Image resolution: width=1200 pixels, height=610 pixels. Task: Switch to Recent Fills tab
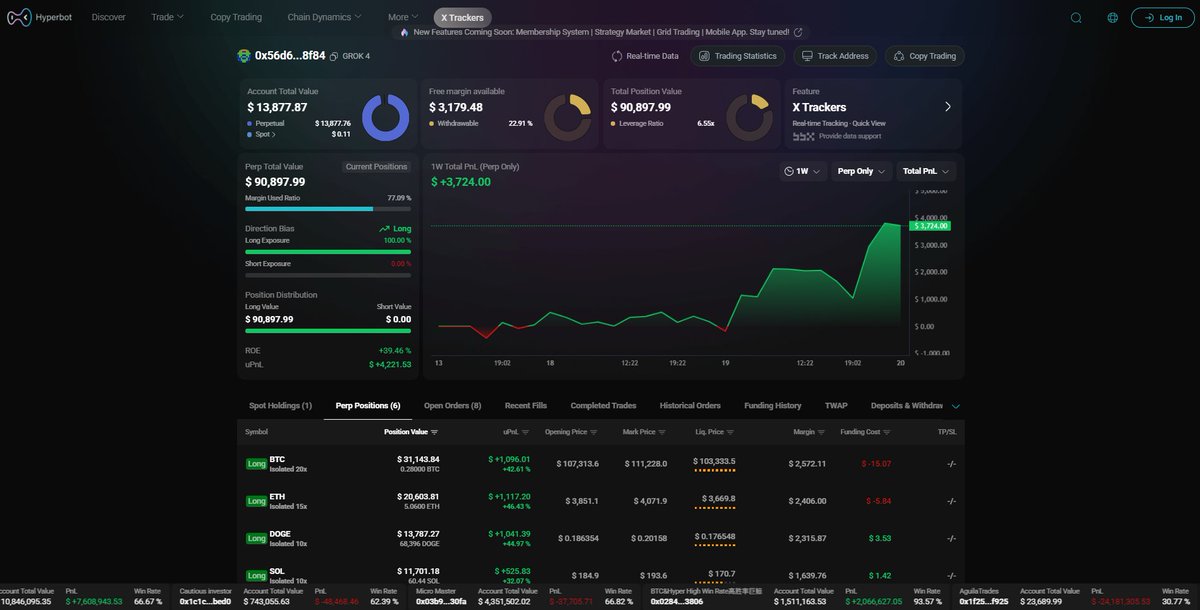tap(526, 406)
